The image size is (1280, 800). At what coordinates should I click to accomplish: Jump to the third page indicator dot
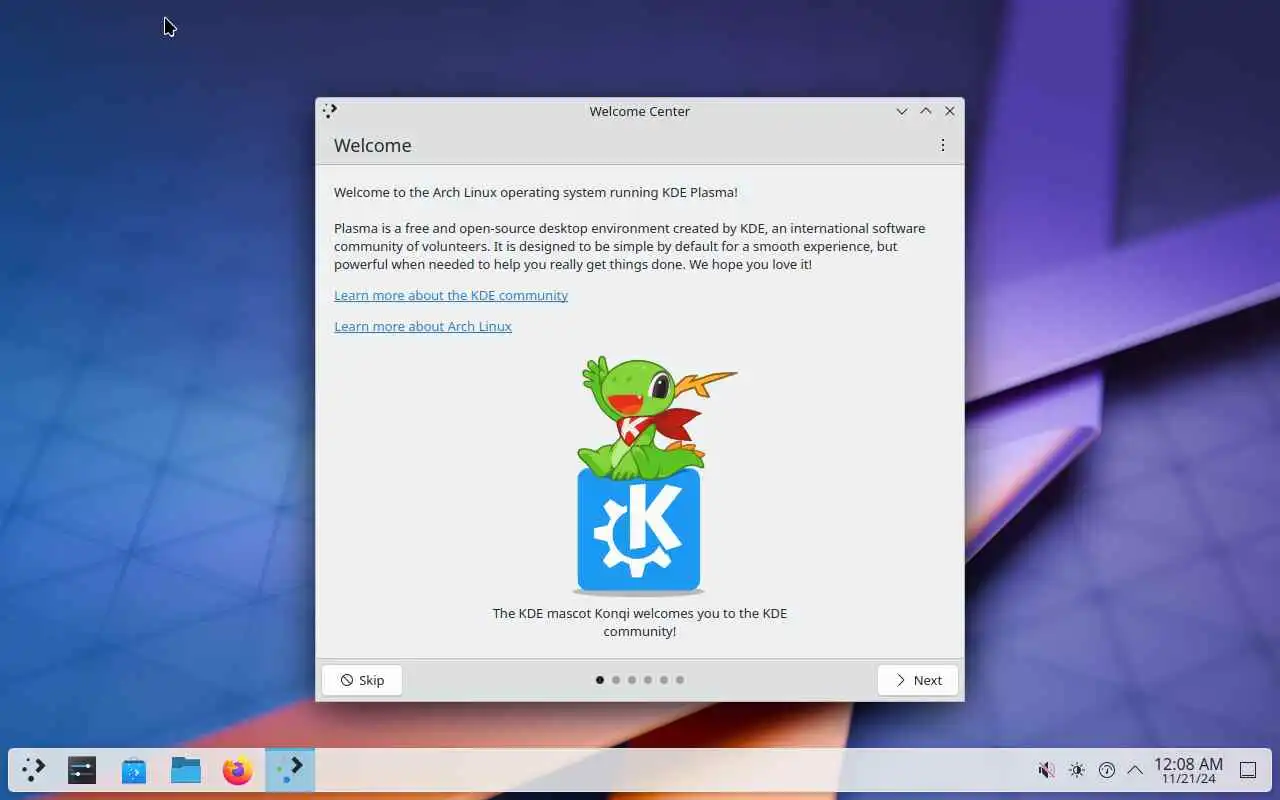coord(632,680)
